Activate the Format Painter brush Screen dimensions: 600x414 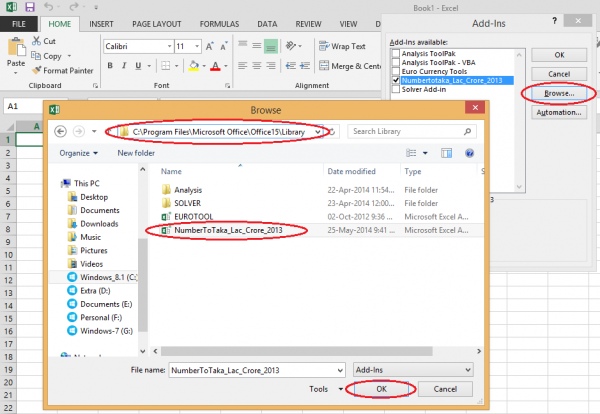63,70
